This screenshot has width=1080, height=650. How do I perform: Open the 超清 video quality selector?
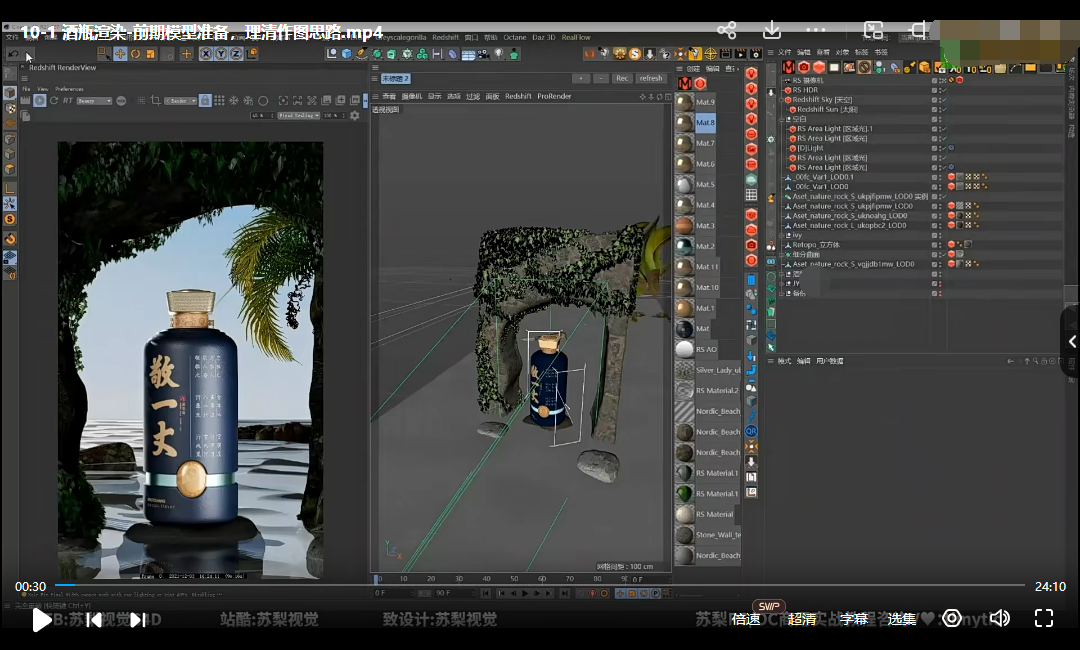(x=802, y=619)
